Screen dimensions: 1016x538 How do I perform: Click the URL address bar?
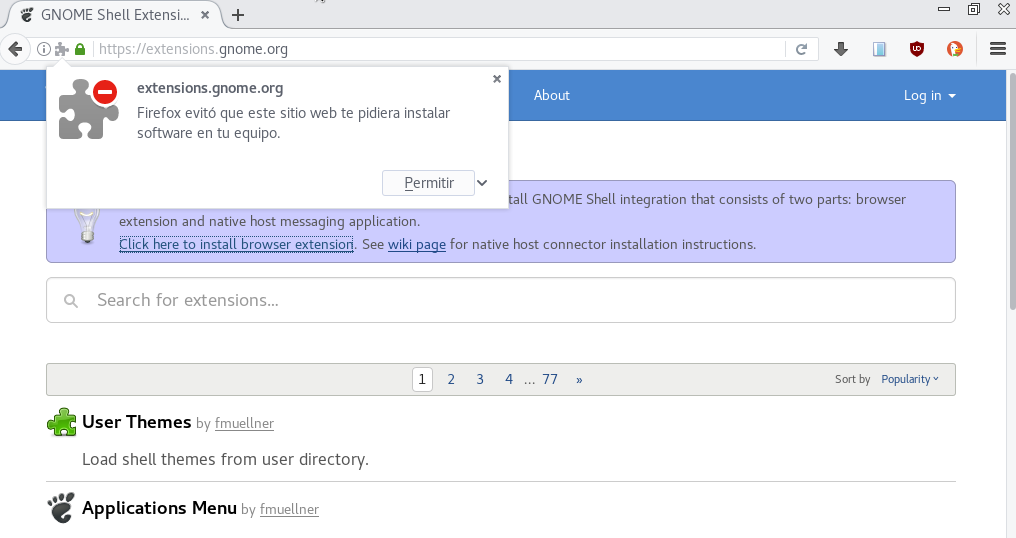tap(441, 49)
